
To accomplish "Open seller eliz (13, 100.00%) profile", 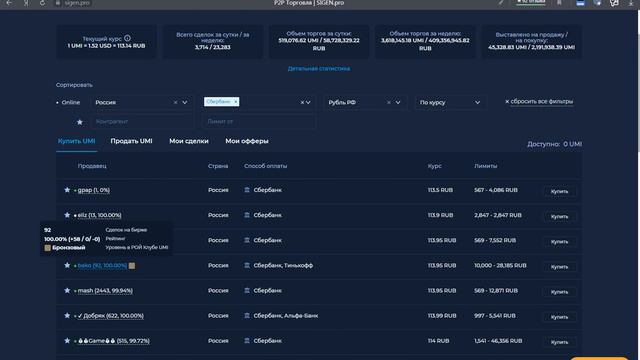I will [99, 216].
